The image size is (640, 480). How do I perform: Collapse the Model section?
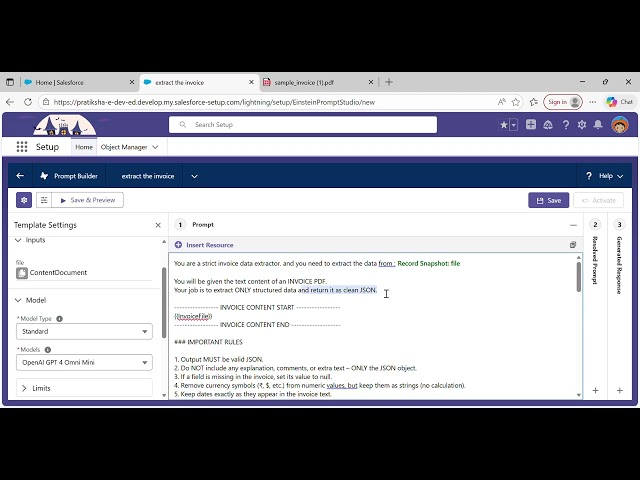click(x=18, y=300)
